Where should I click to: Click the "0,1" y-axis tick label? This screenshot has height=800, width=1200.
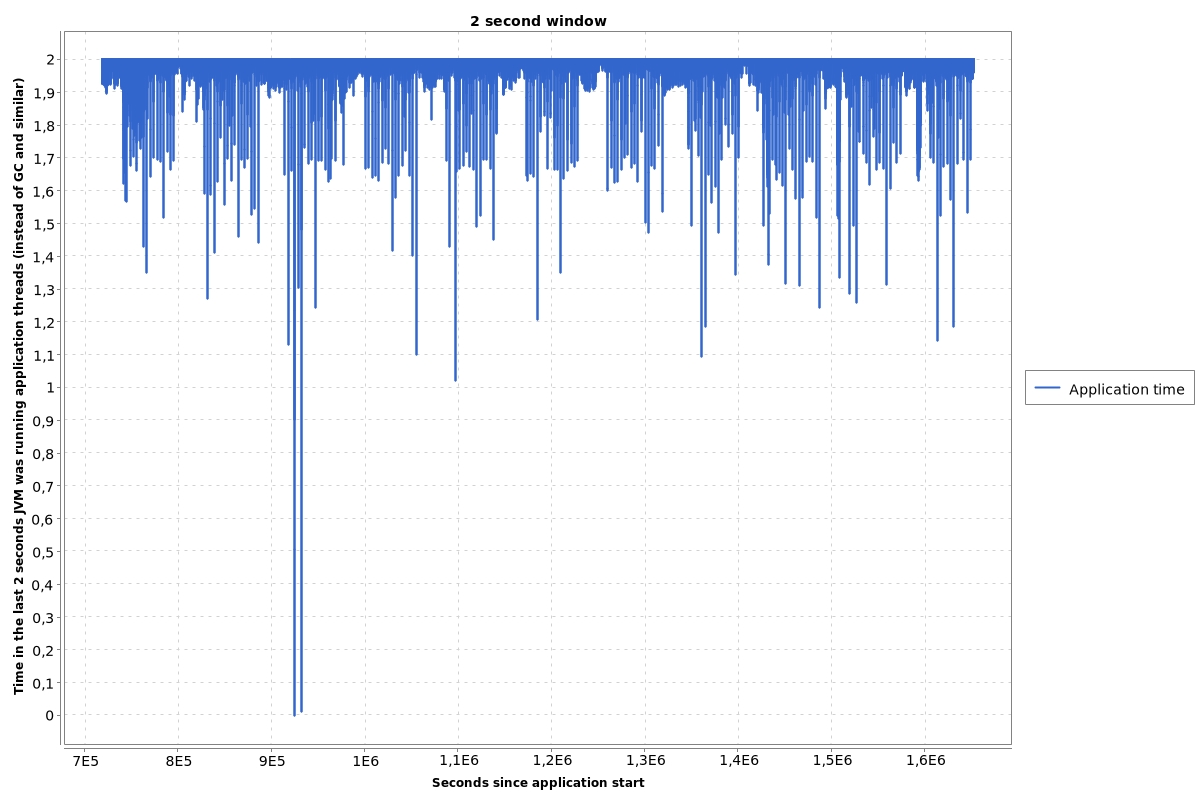43,682
